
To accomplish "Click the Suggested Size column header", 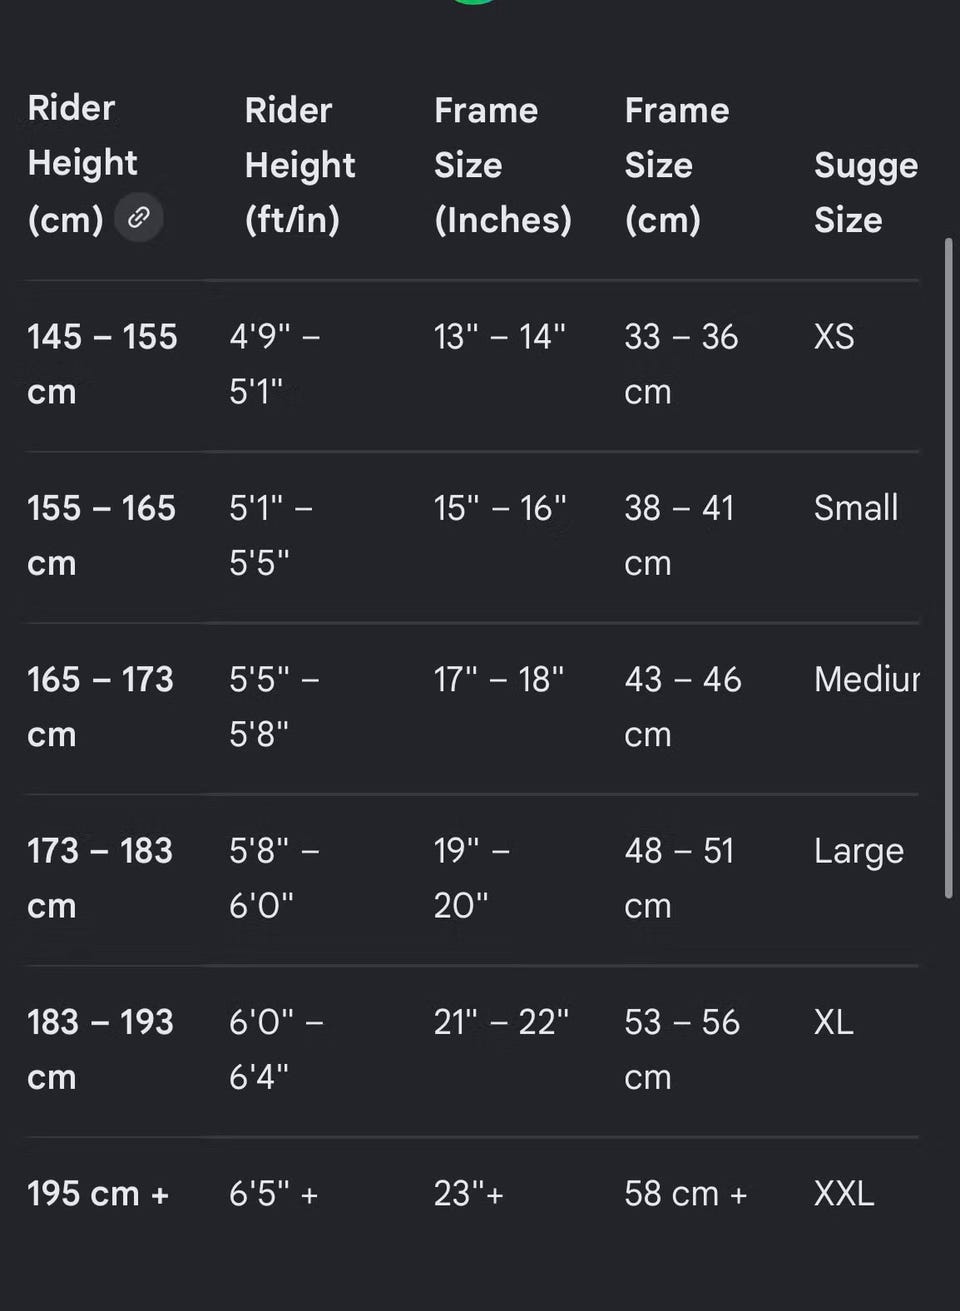I will (x=866, y=192).
